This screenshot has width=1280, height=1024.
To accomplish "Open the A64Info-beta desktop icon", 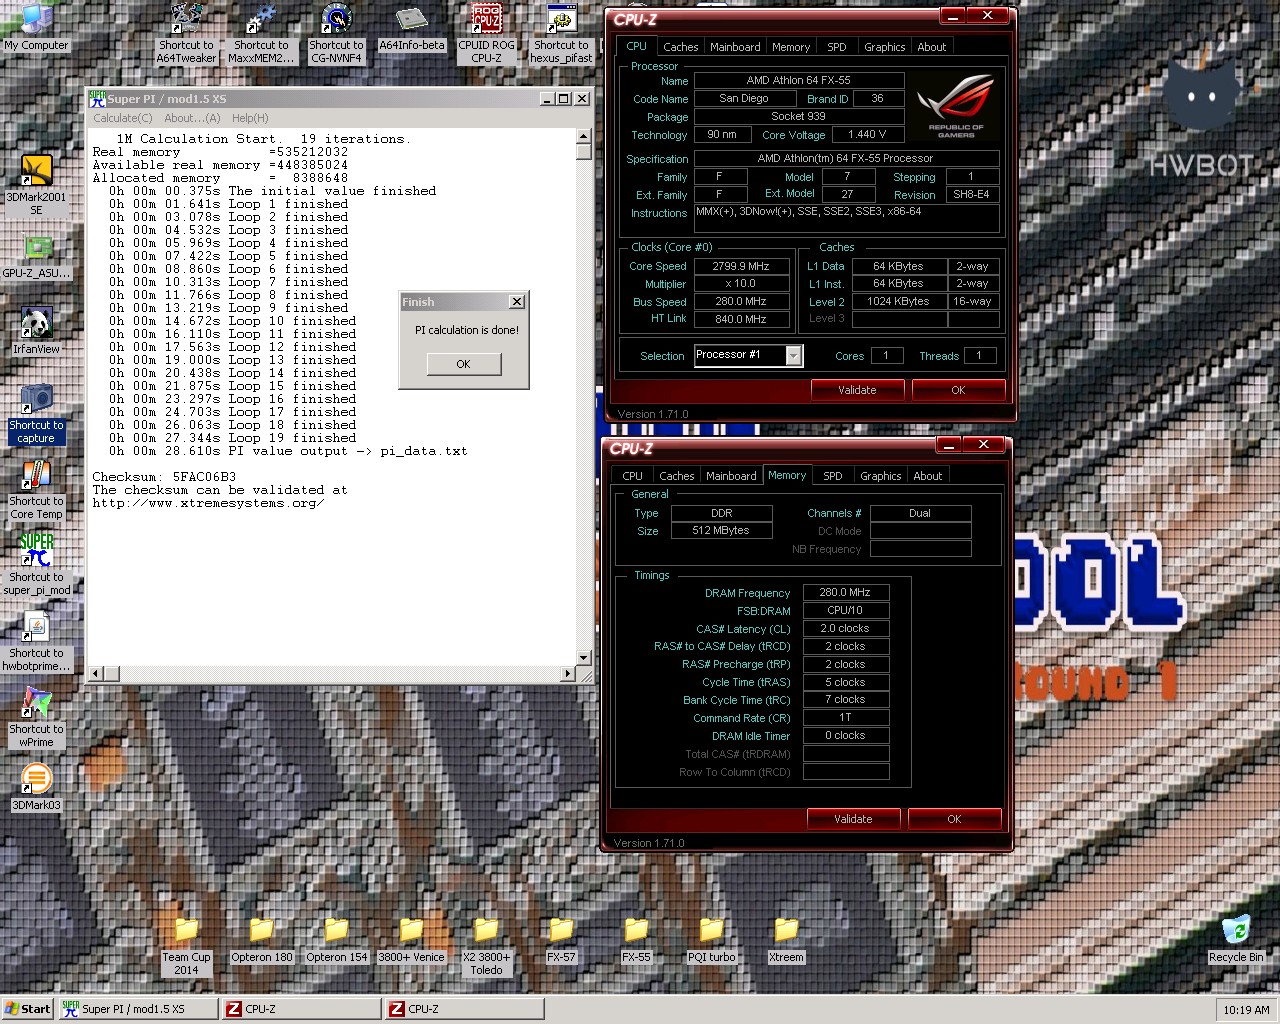I will (411, 28).
